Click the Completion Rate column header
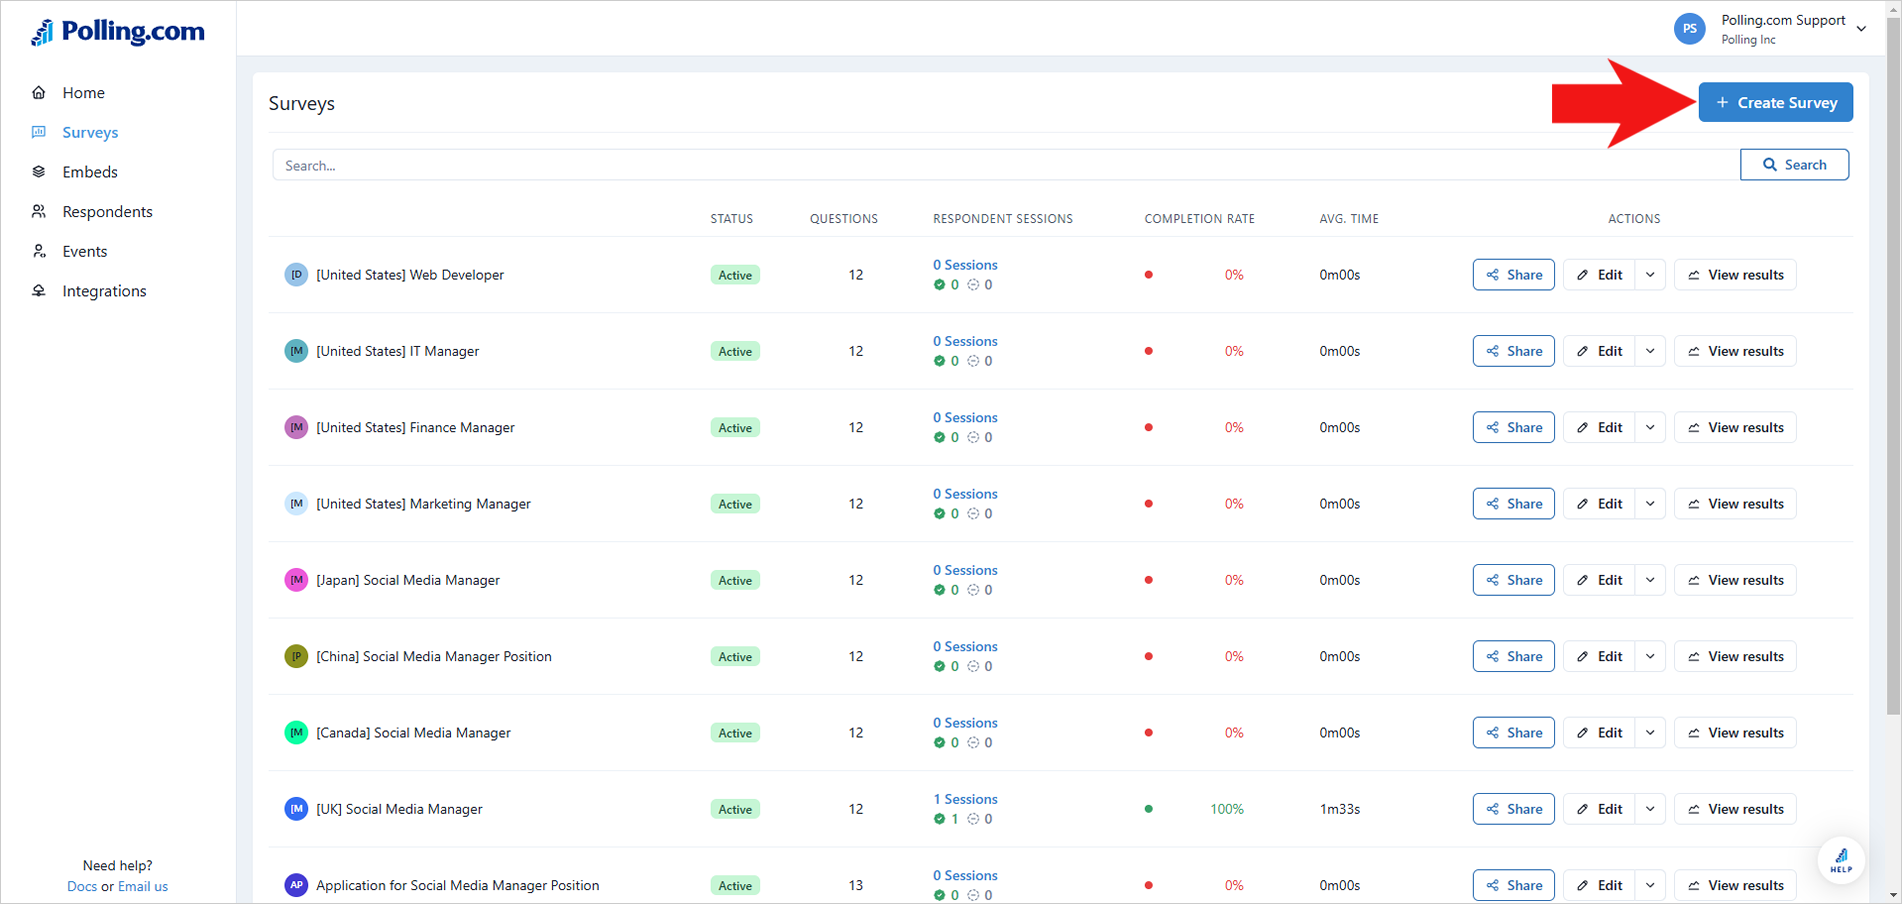The width and height of the screenshot is (1902, 904). tap(1199, 219)
